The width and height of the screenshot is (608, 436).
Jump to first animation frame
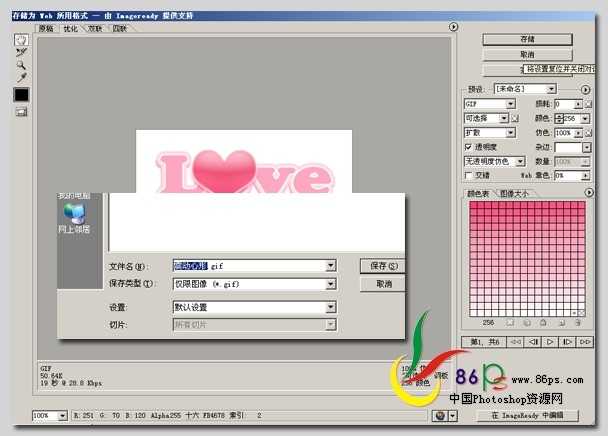point(516,342)
